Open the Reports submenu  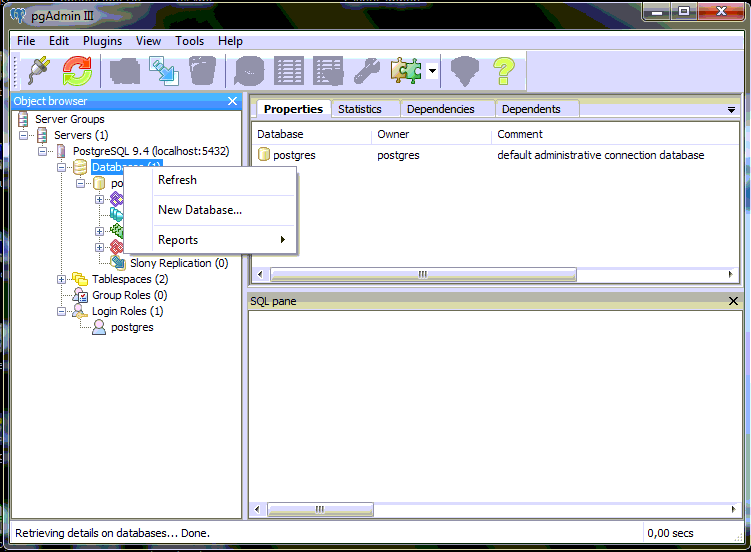coord(210,240)
